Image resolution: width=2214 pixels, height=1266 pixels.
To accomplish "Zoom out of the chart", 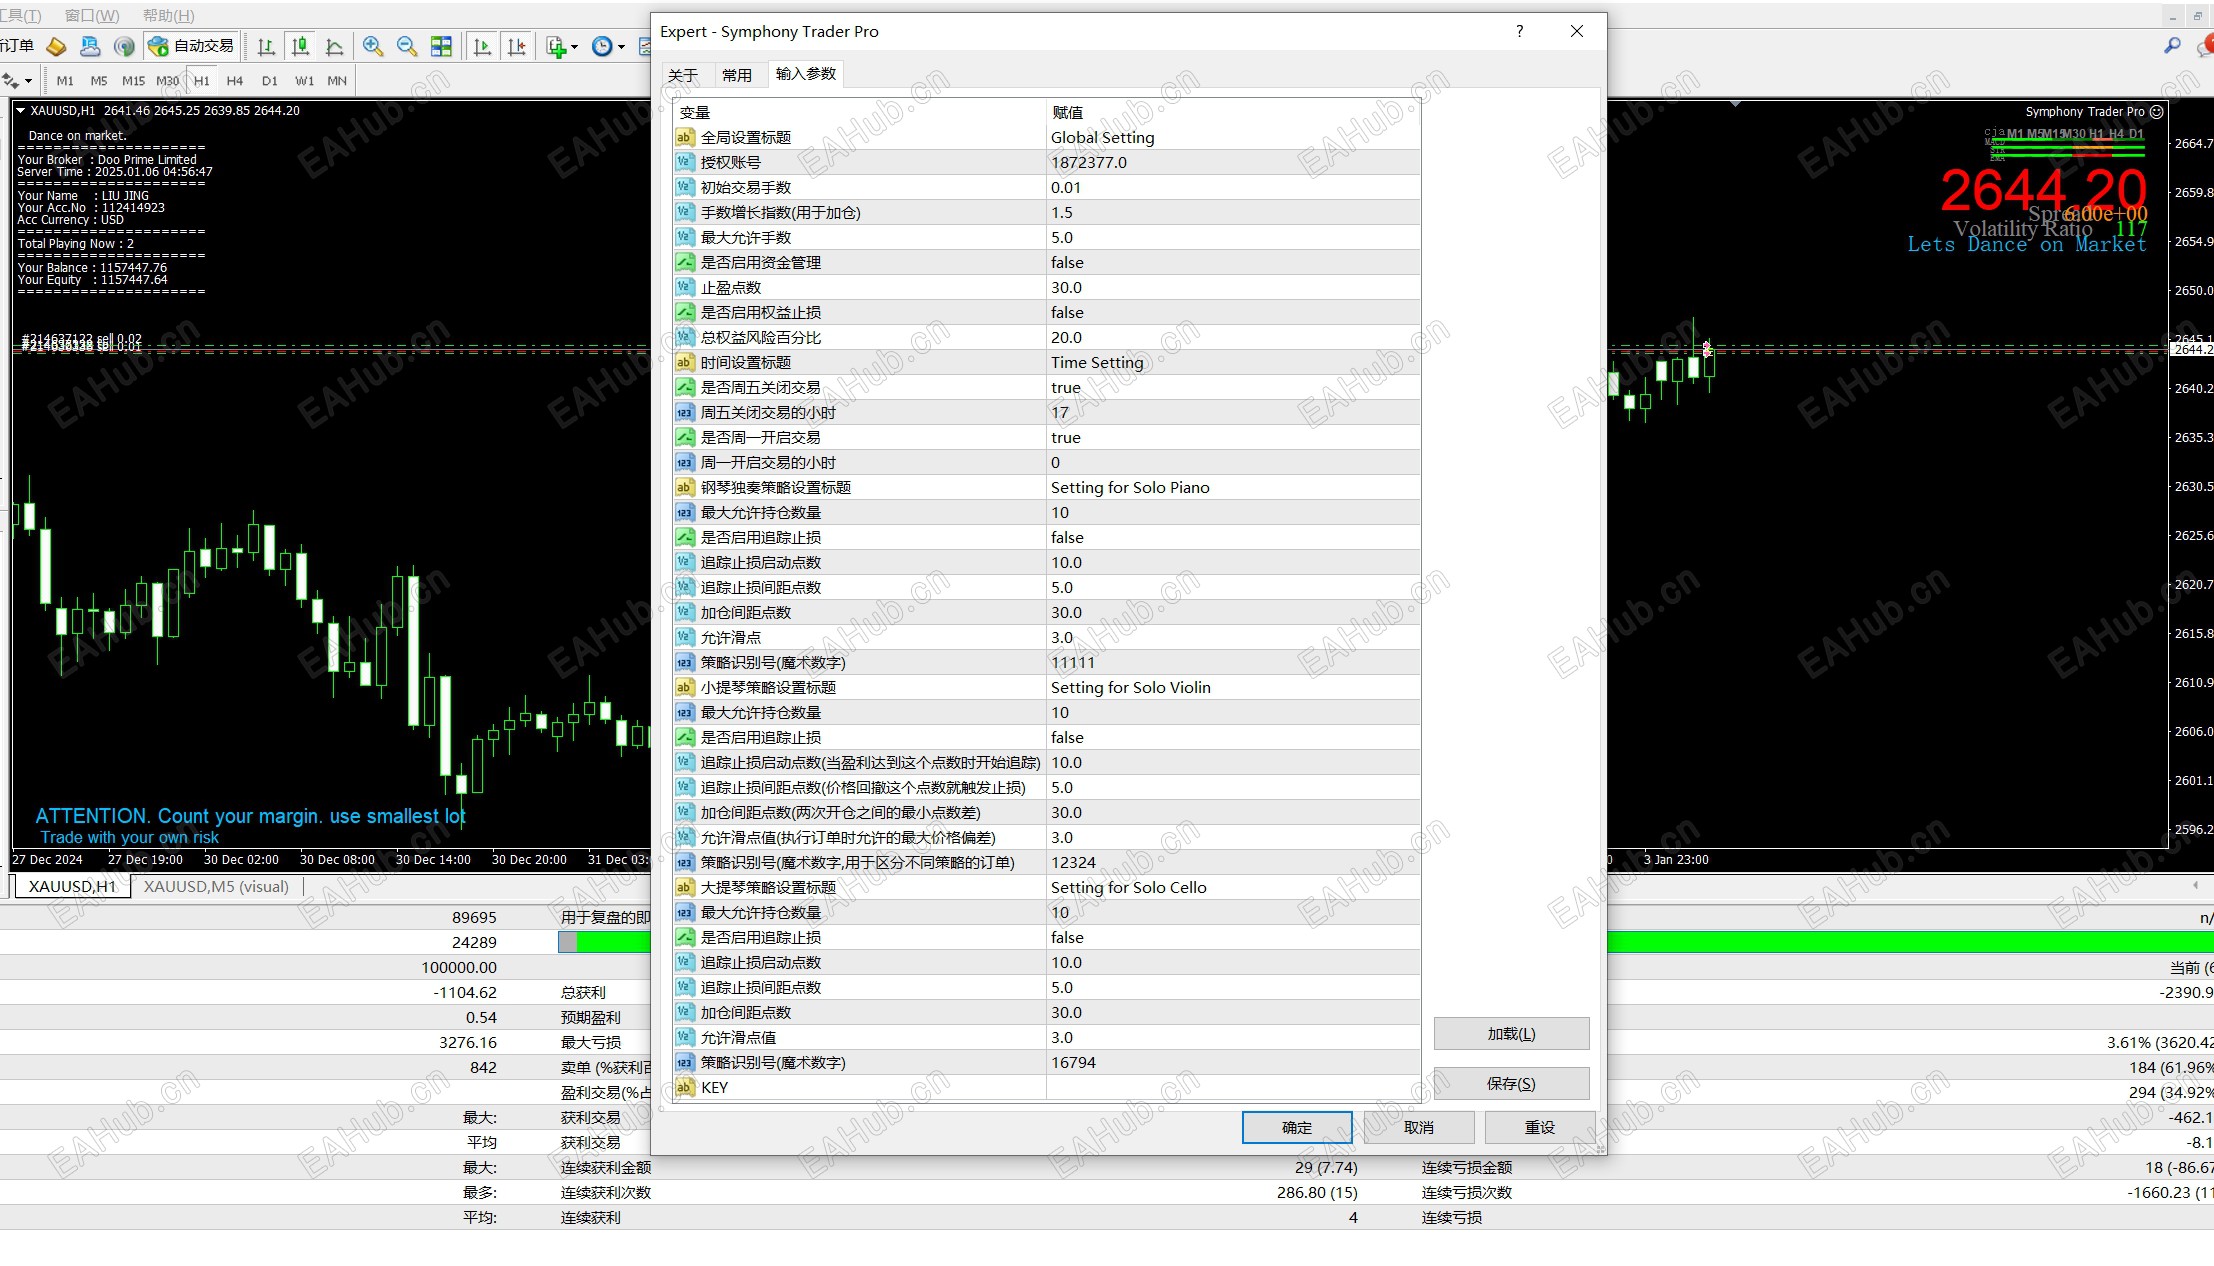I will coord(407,46).
